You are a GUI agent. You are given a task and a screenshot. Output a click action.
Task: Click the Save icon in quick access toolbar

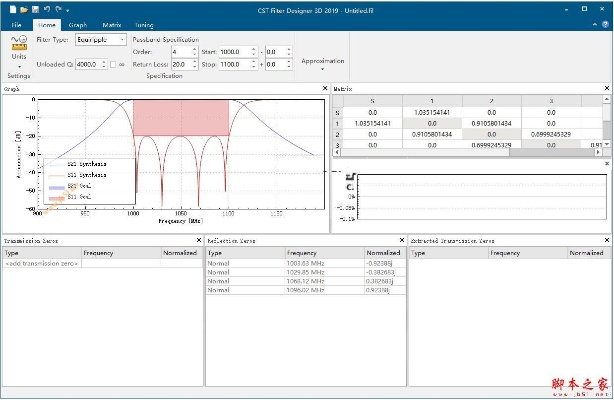33,8
